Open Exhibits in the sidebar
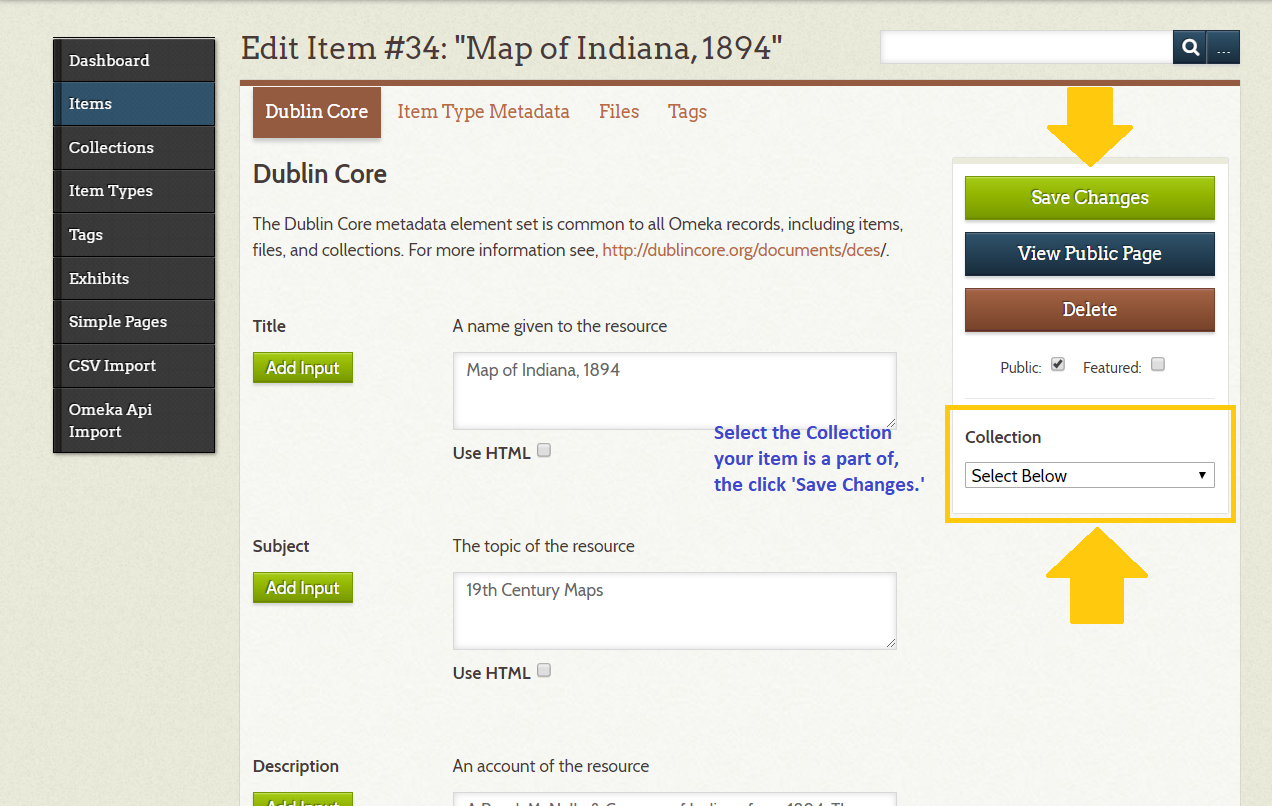The image size is (1272, 806). 134,278
